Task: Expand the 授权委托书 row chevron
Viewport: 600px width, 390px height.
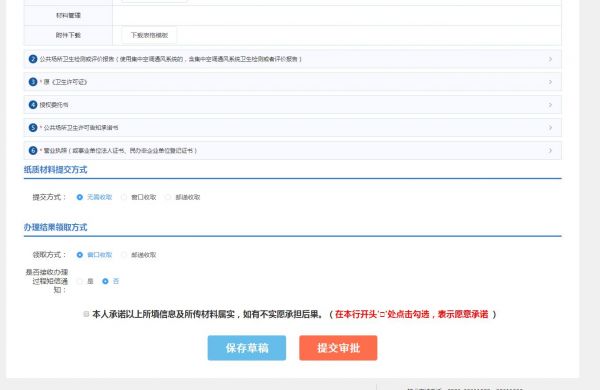Action: point(550,105)
